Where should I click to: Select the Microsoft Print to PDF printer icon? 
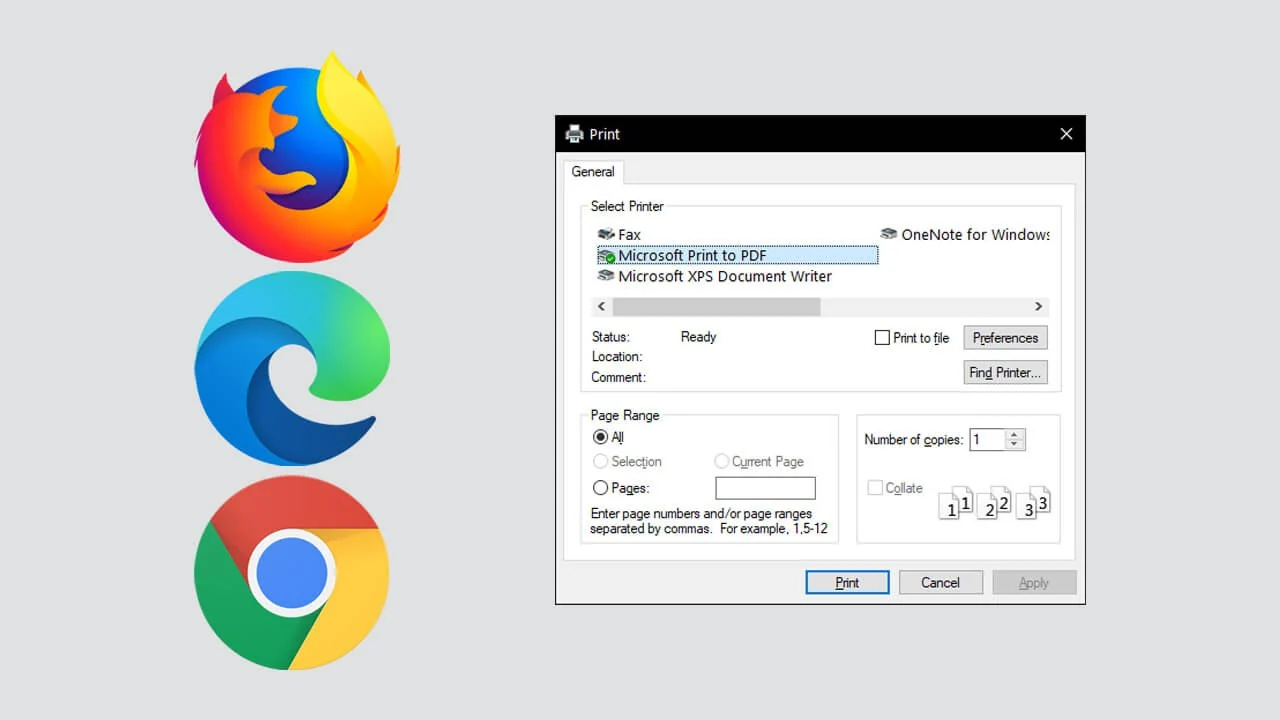click(606, 256)
